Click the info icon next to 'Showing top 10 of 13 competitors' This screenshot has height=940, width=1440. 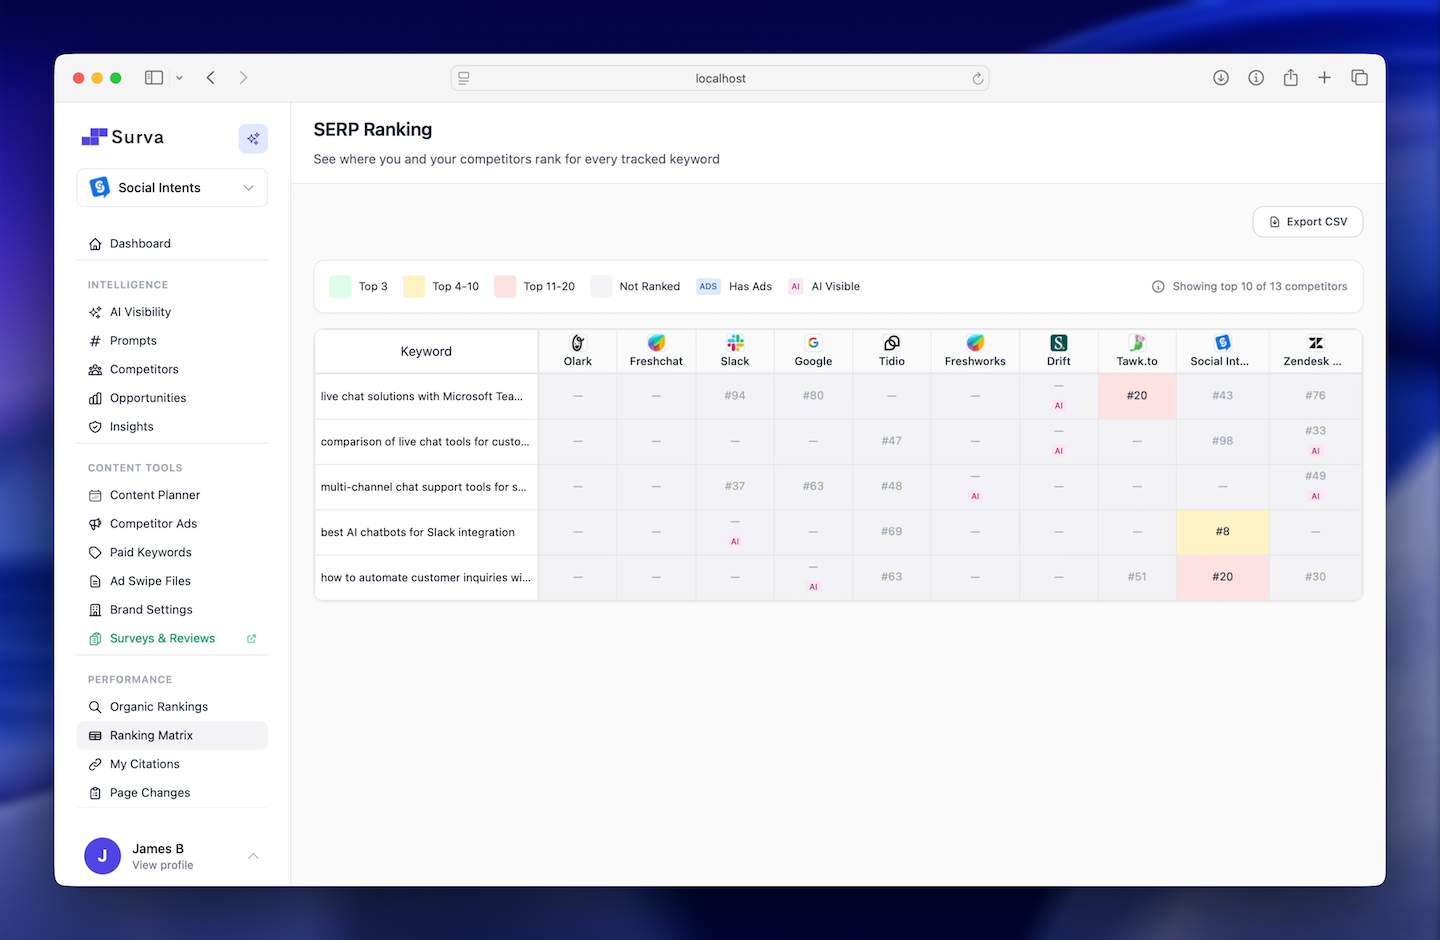click(x=1158, y=286)
